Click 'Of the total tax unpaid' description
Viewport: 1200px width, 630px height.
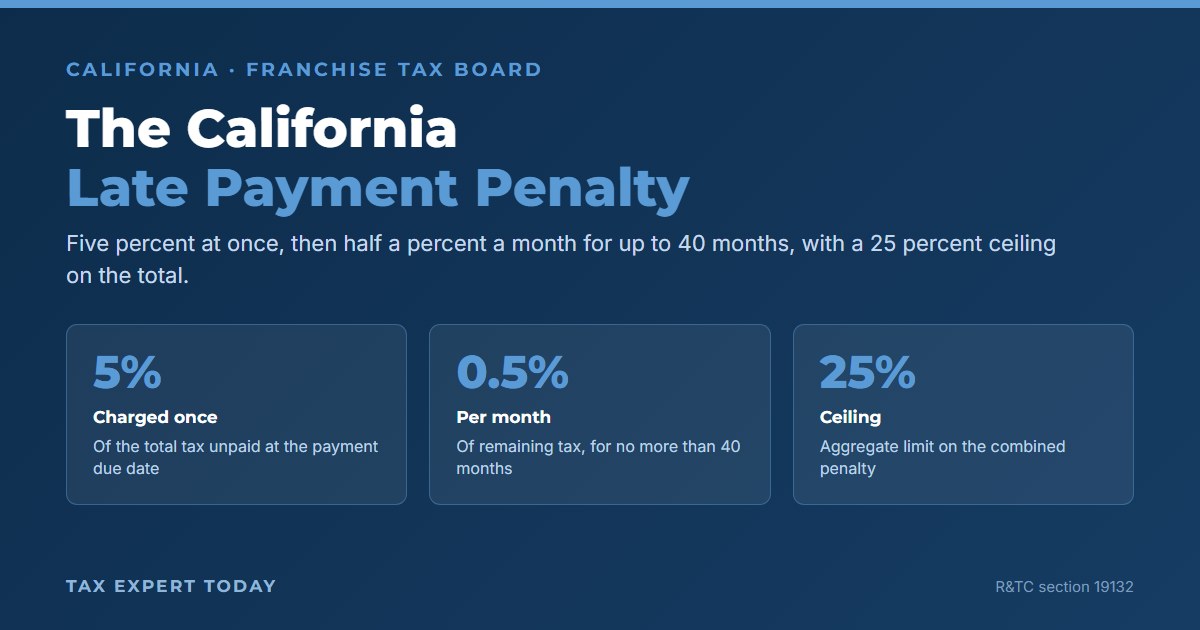click(x=236, y=457)
